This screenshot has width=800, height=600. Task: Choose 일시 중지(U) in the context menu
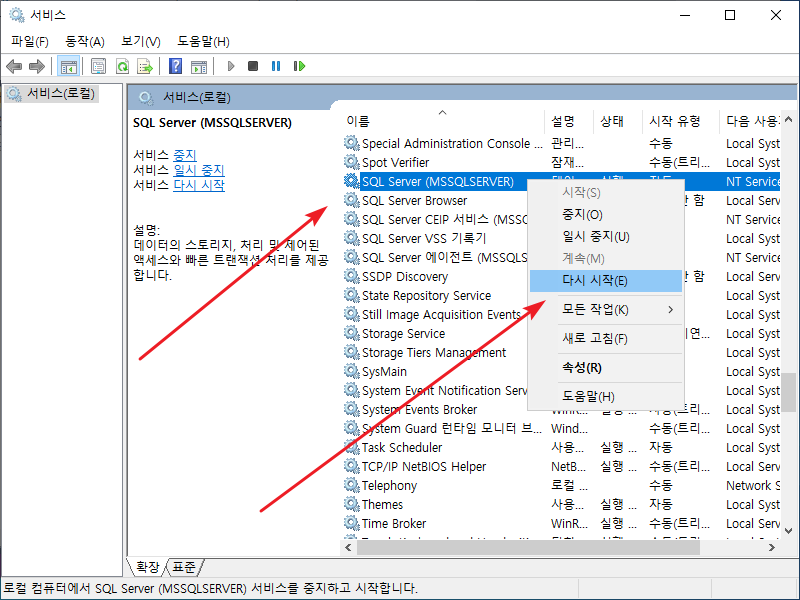(x=606, y=237)
